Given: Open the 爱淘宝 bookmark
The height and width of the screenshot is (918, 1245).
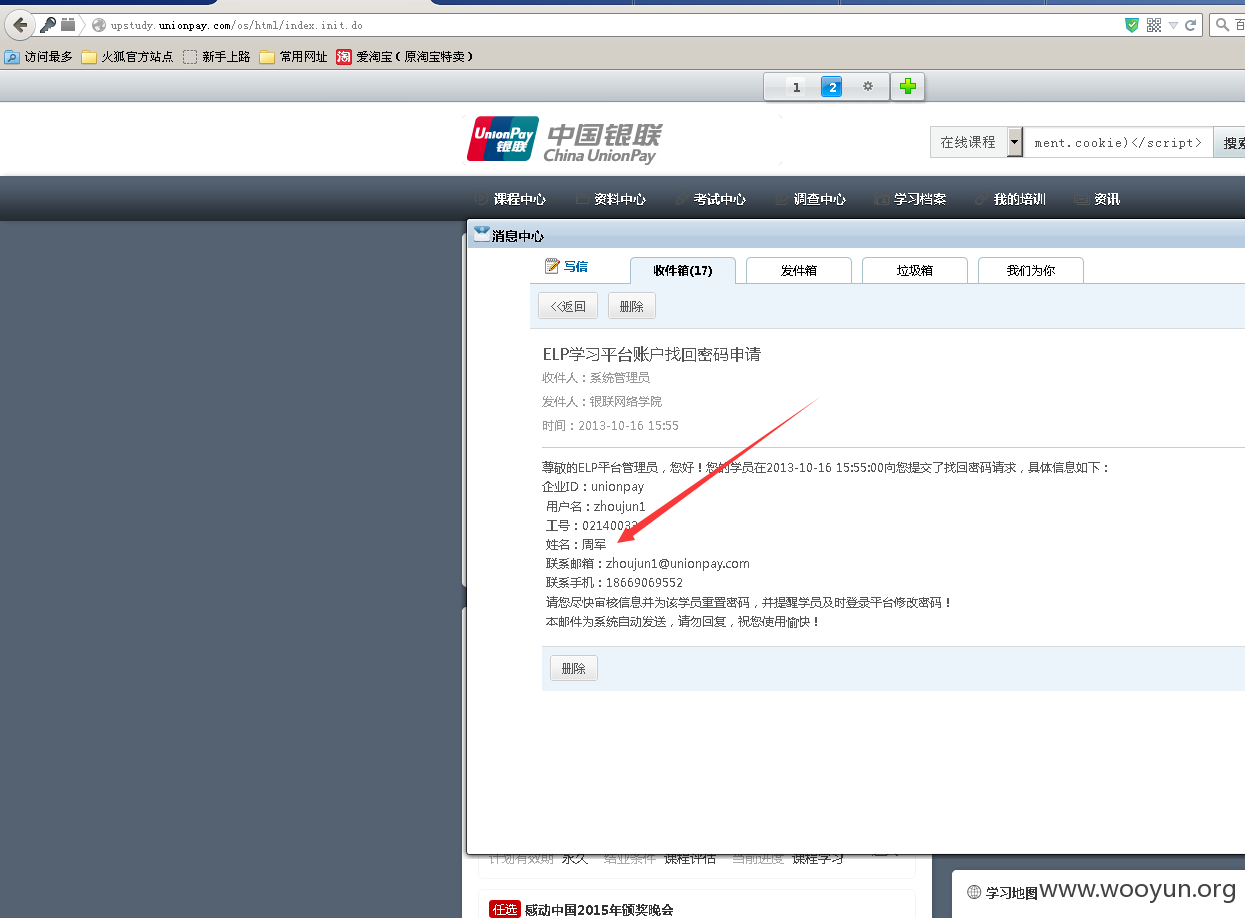Looking at the screenshot, I should point(405,57).
